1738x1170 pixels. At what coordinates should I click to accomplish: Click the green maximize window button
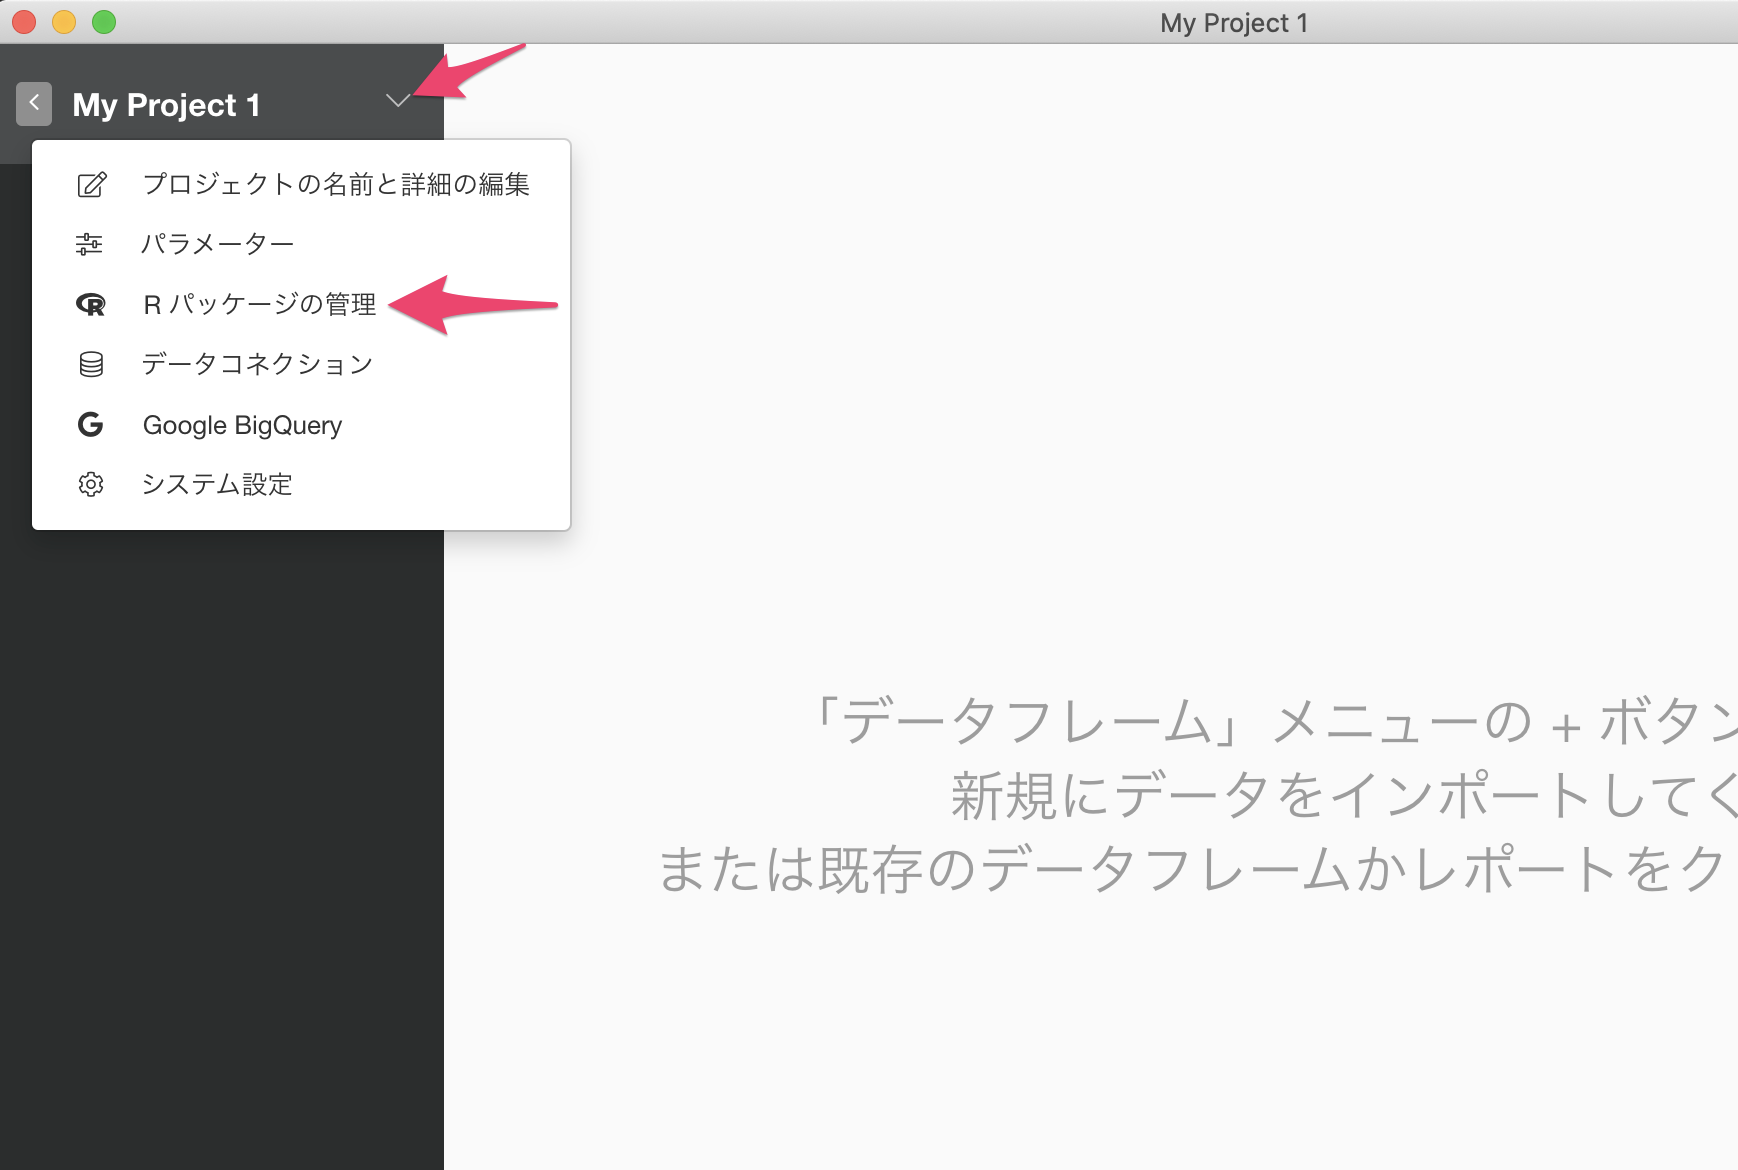click(x=104, y=22)
